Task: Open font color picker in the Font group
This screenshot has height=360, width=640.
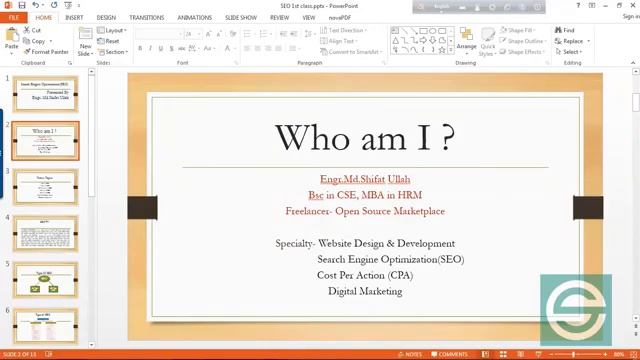Action: click(x=230, y=49)
